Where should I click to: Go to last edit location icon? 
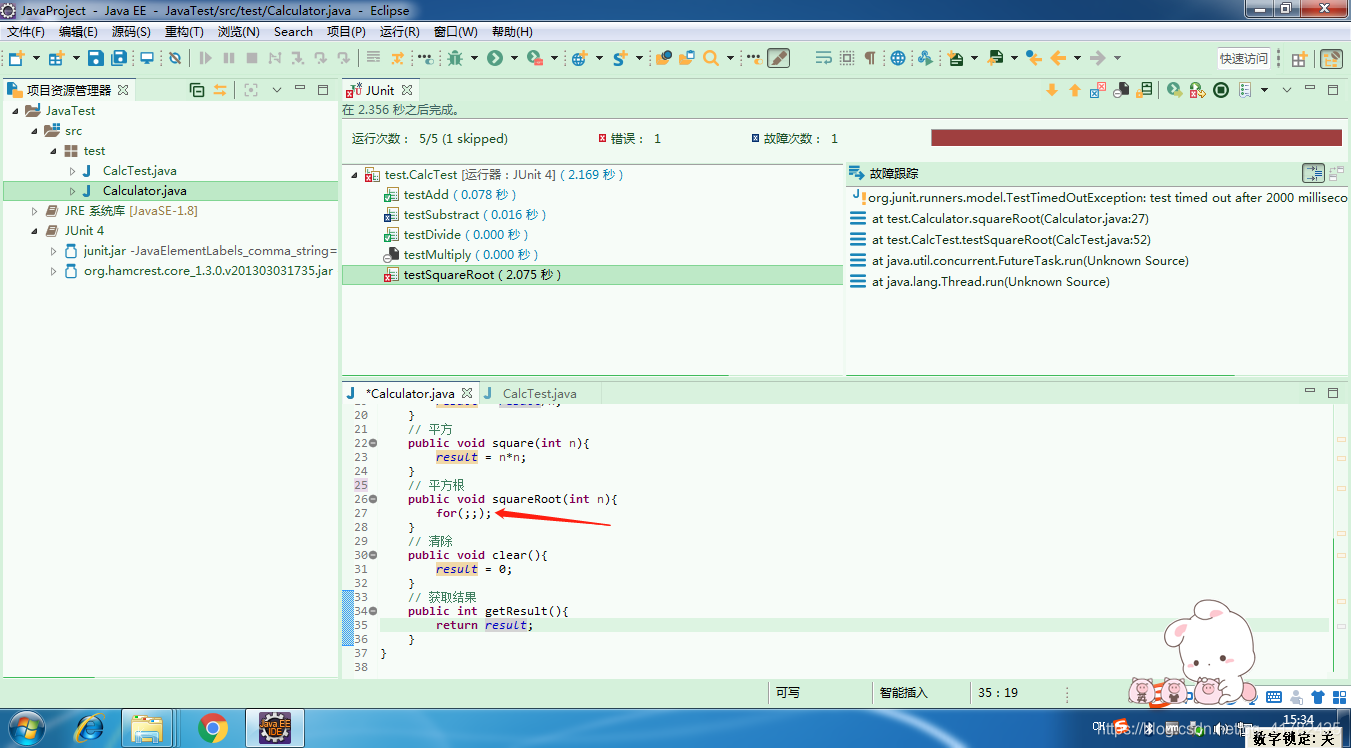coord(1034,58)
